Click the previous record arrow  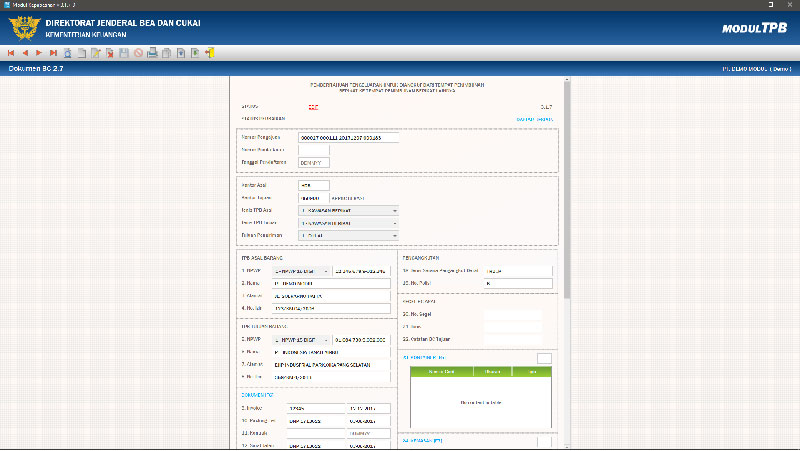click(x=25, y=53)
